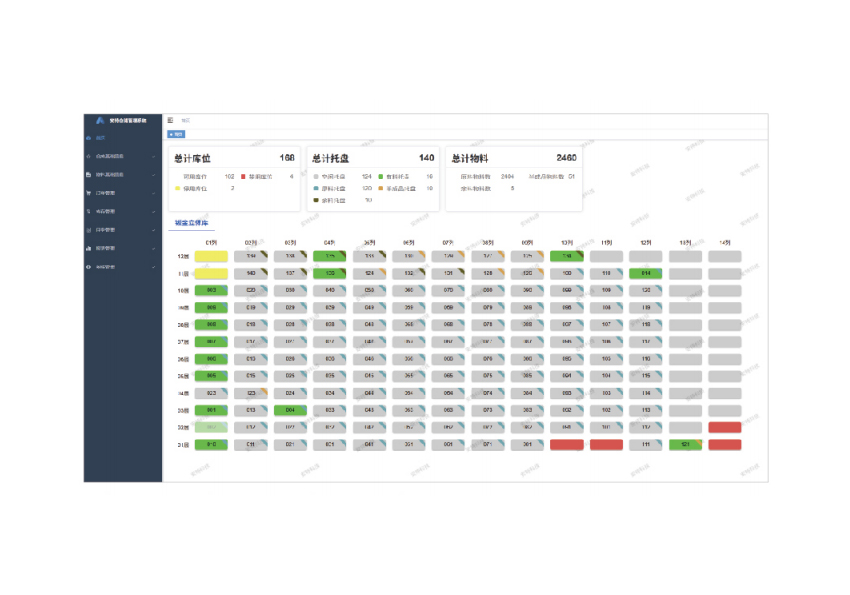This screenshot has height=595, width=850.
Task: Click the only green slot in column 12列
Action: 646,273
